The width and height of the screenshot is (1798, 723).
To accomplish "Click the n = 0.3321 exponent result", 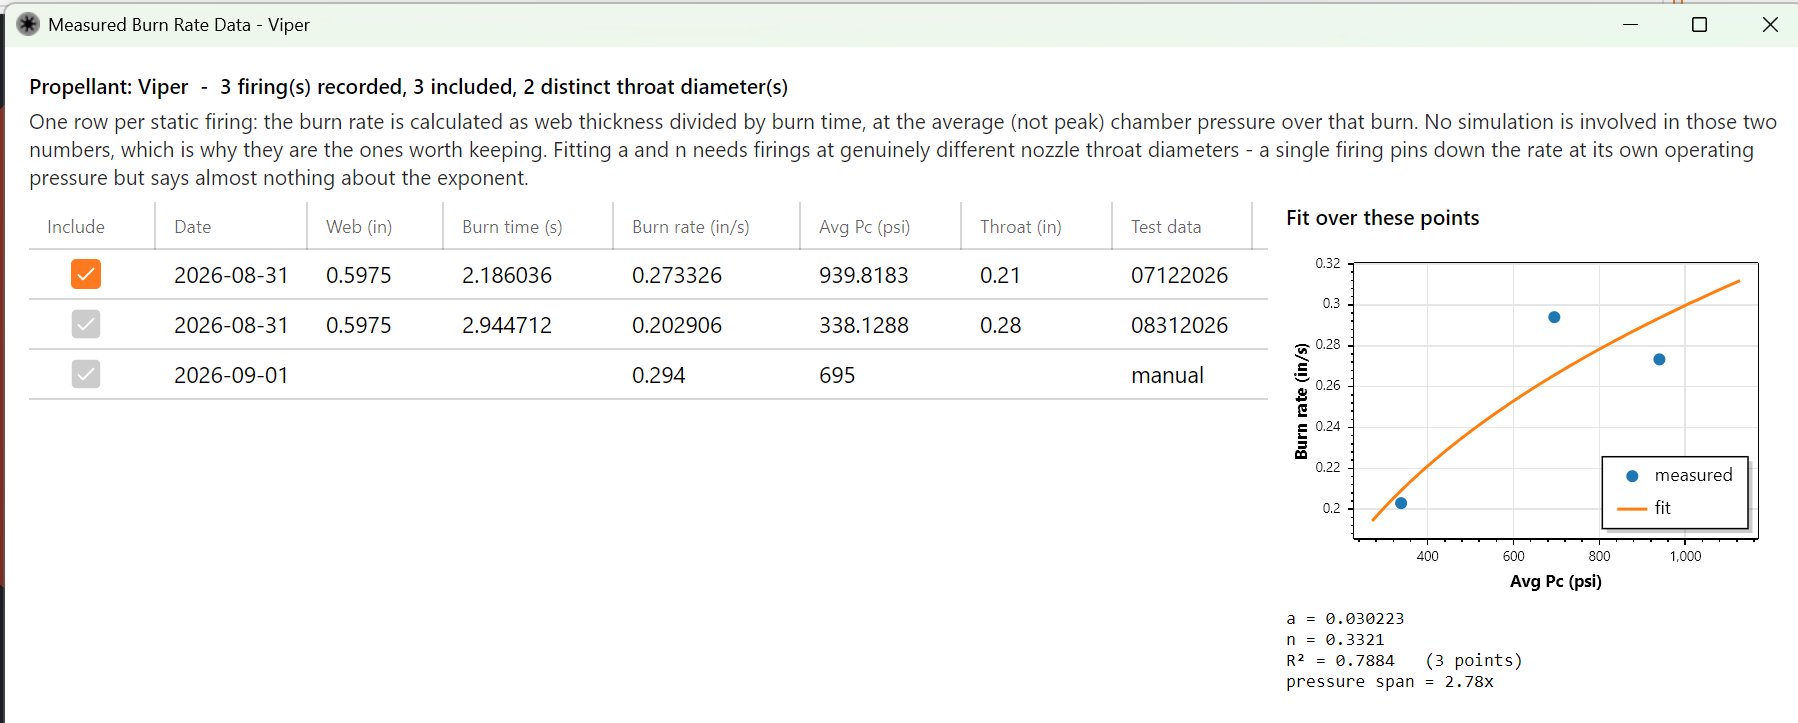I will click(x=1335, y=640).
